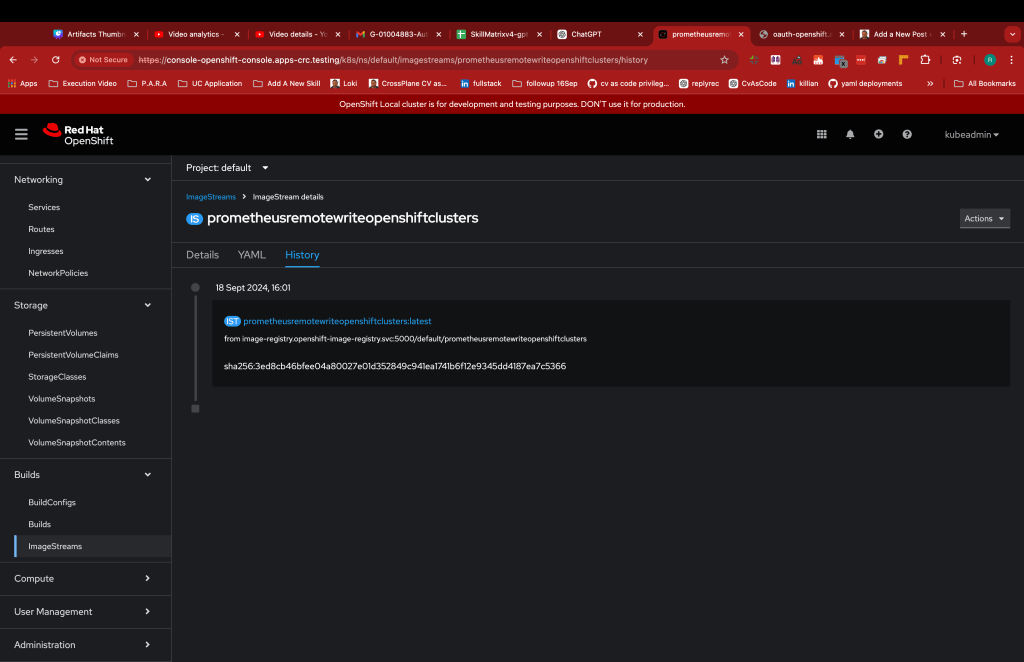Open Routes in the sidebar
This screenshot has height=662, width=1024.
(41, 229)
